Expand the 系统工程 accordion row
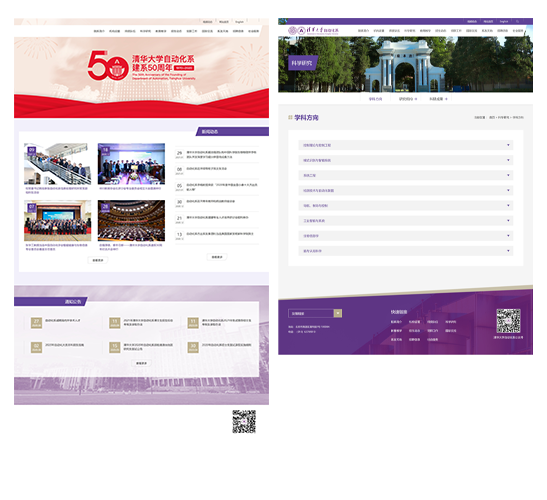 [x=405, y=175]
